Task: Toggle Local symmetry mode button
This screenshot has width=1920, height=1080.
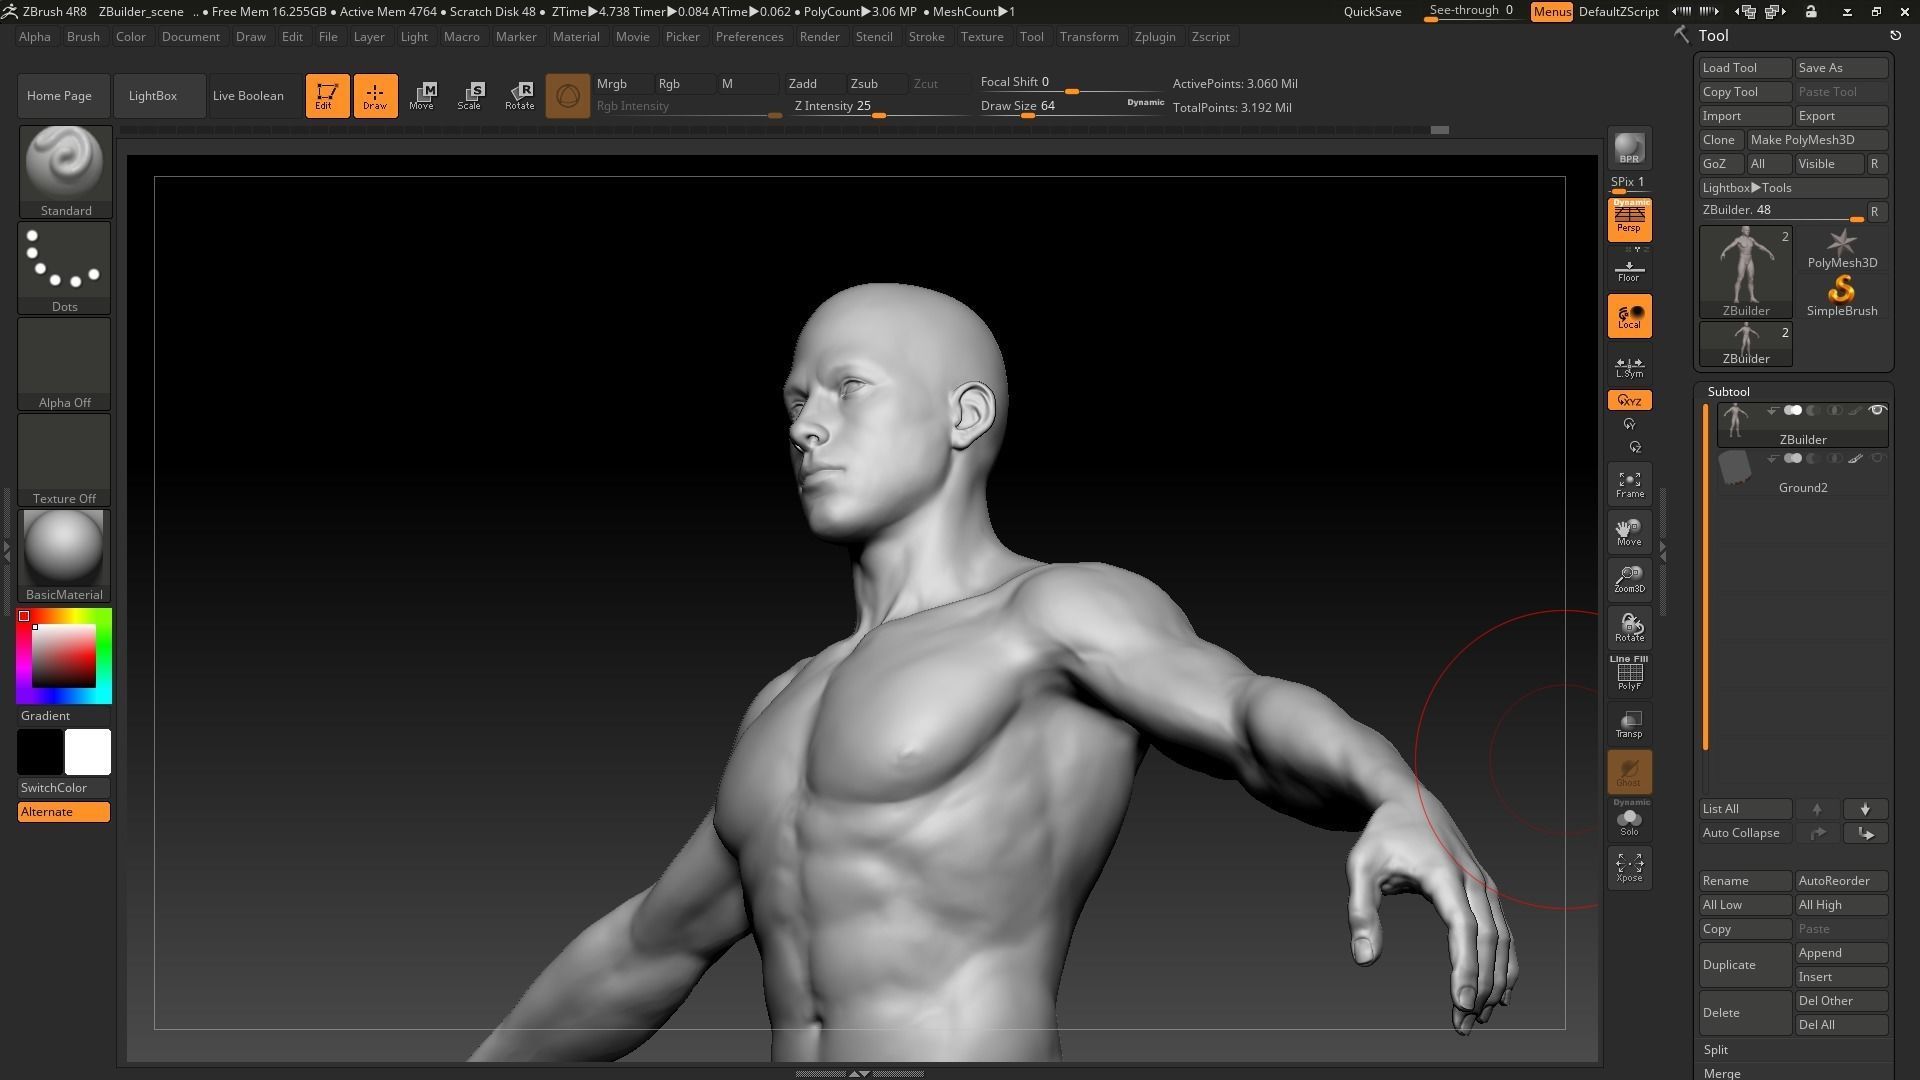Action: (x=1629, y=316)
